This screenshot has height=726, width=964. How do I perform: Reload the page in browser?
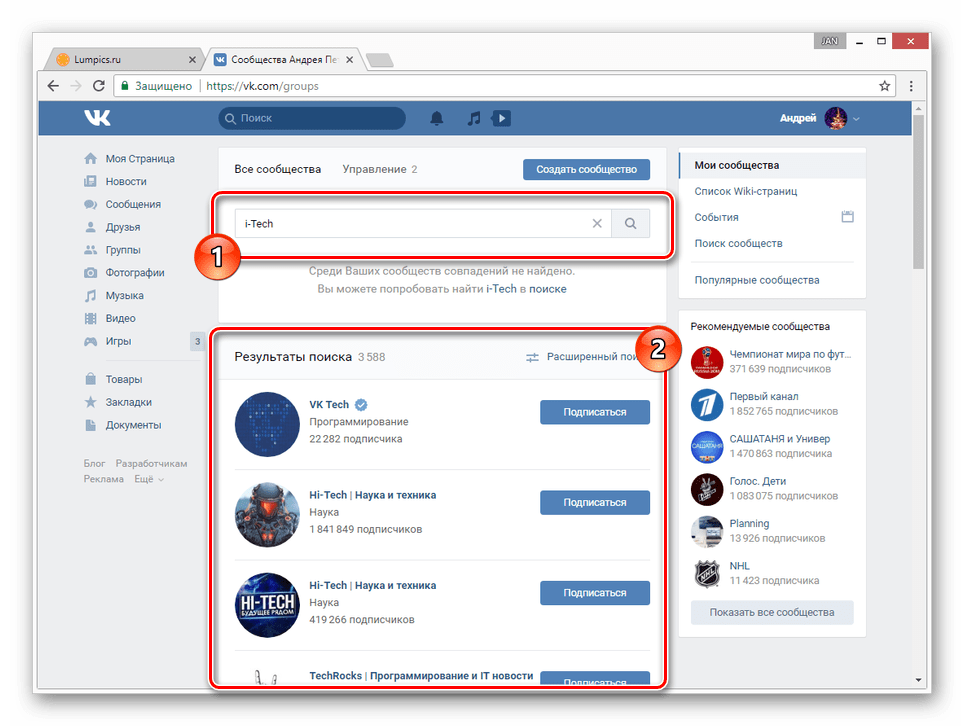point(98,86)
